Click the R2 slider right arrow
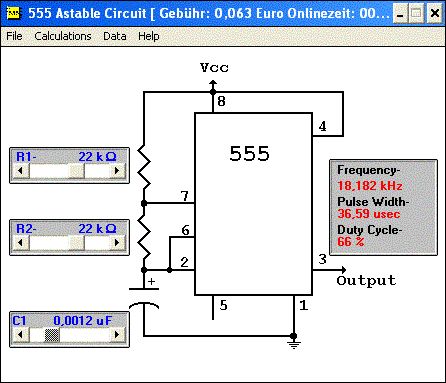The height and width of the screenshot is (383, 446). click(x=117, y=243)
